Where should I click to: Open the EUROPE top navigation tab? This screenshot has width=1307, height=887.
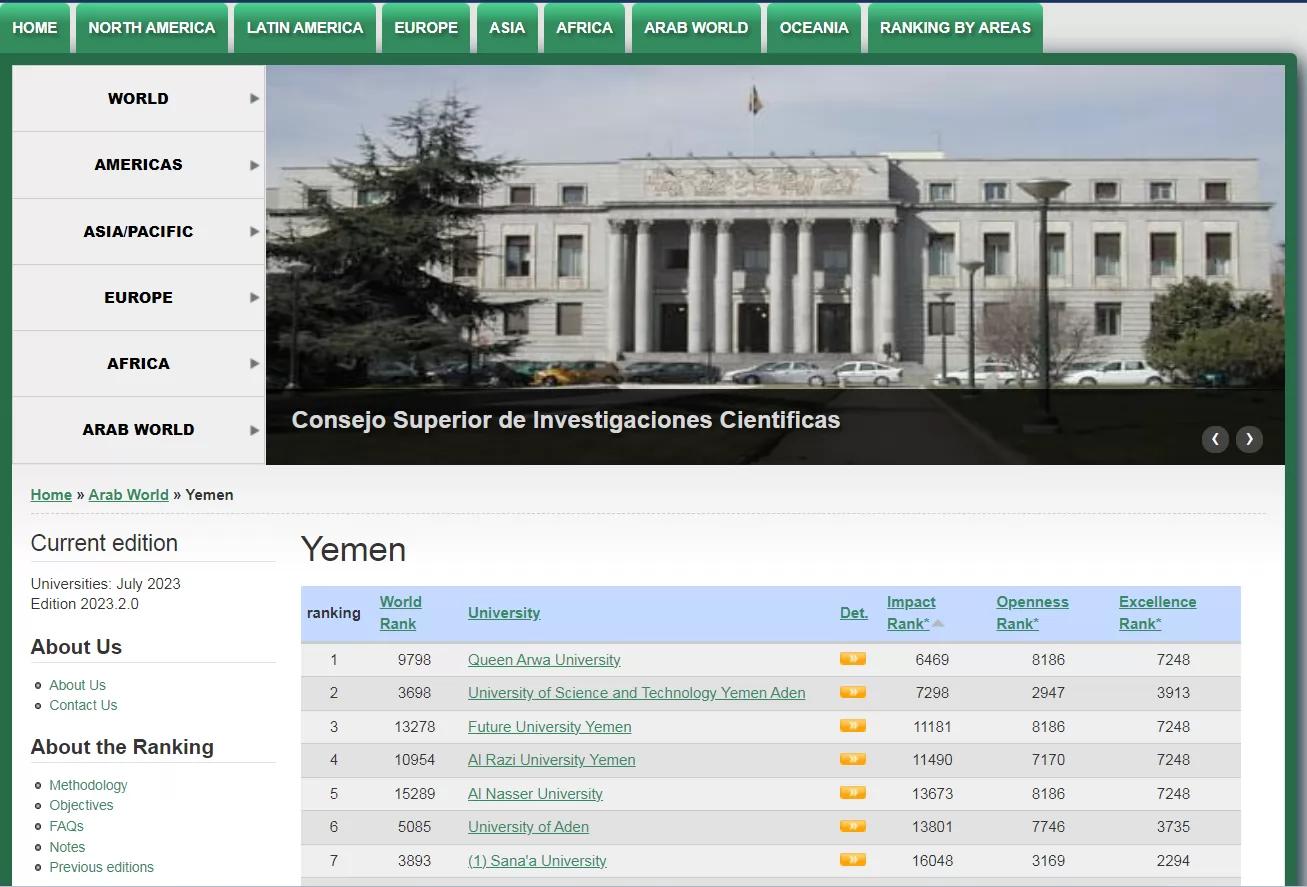click(x=426, y=28)
